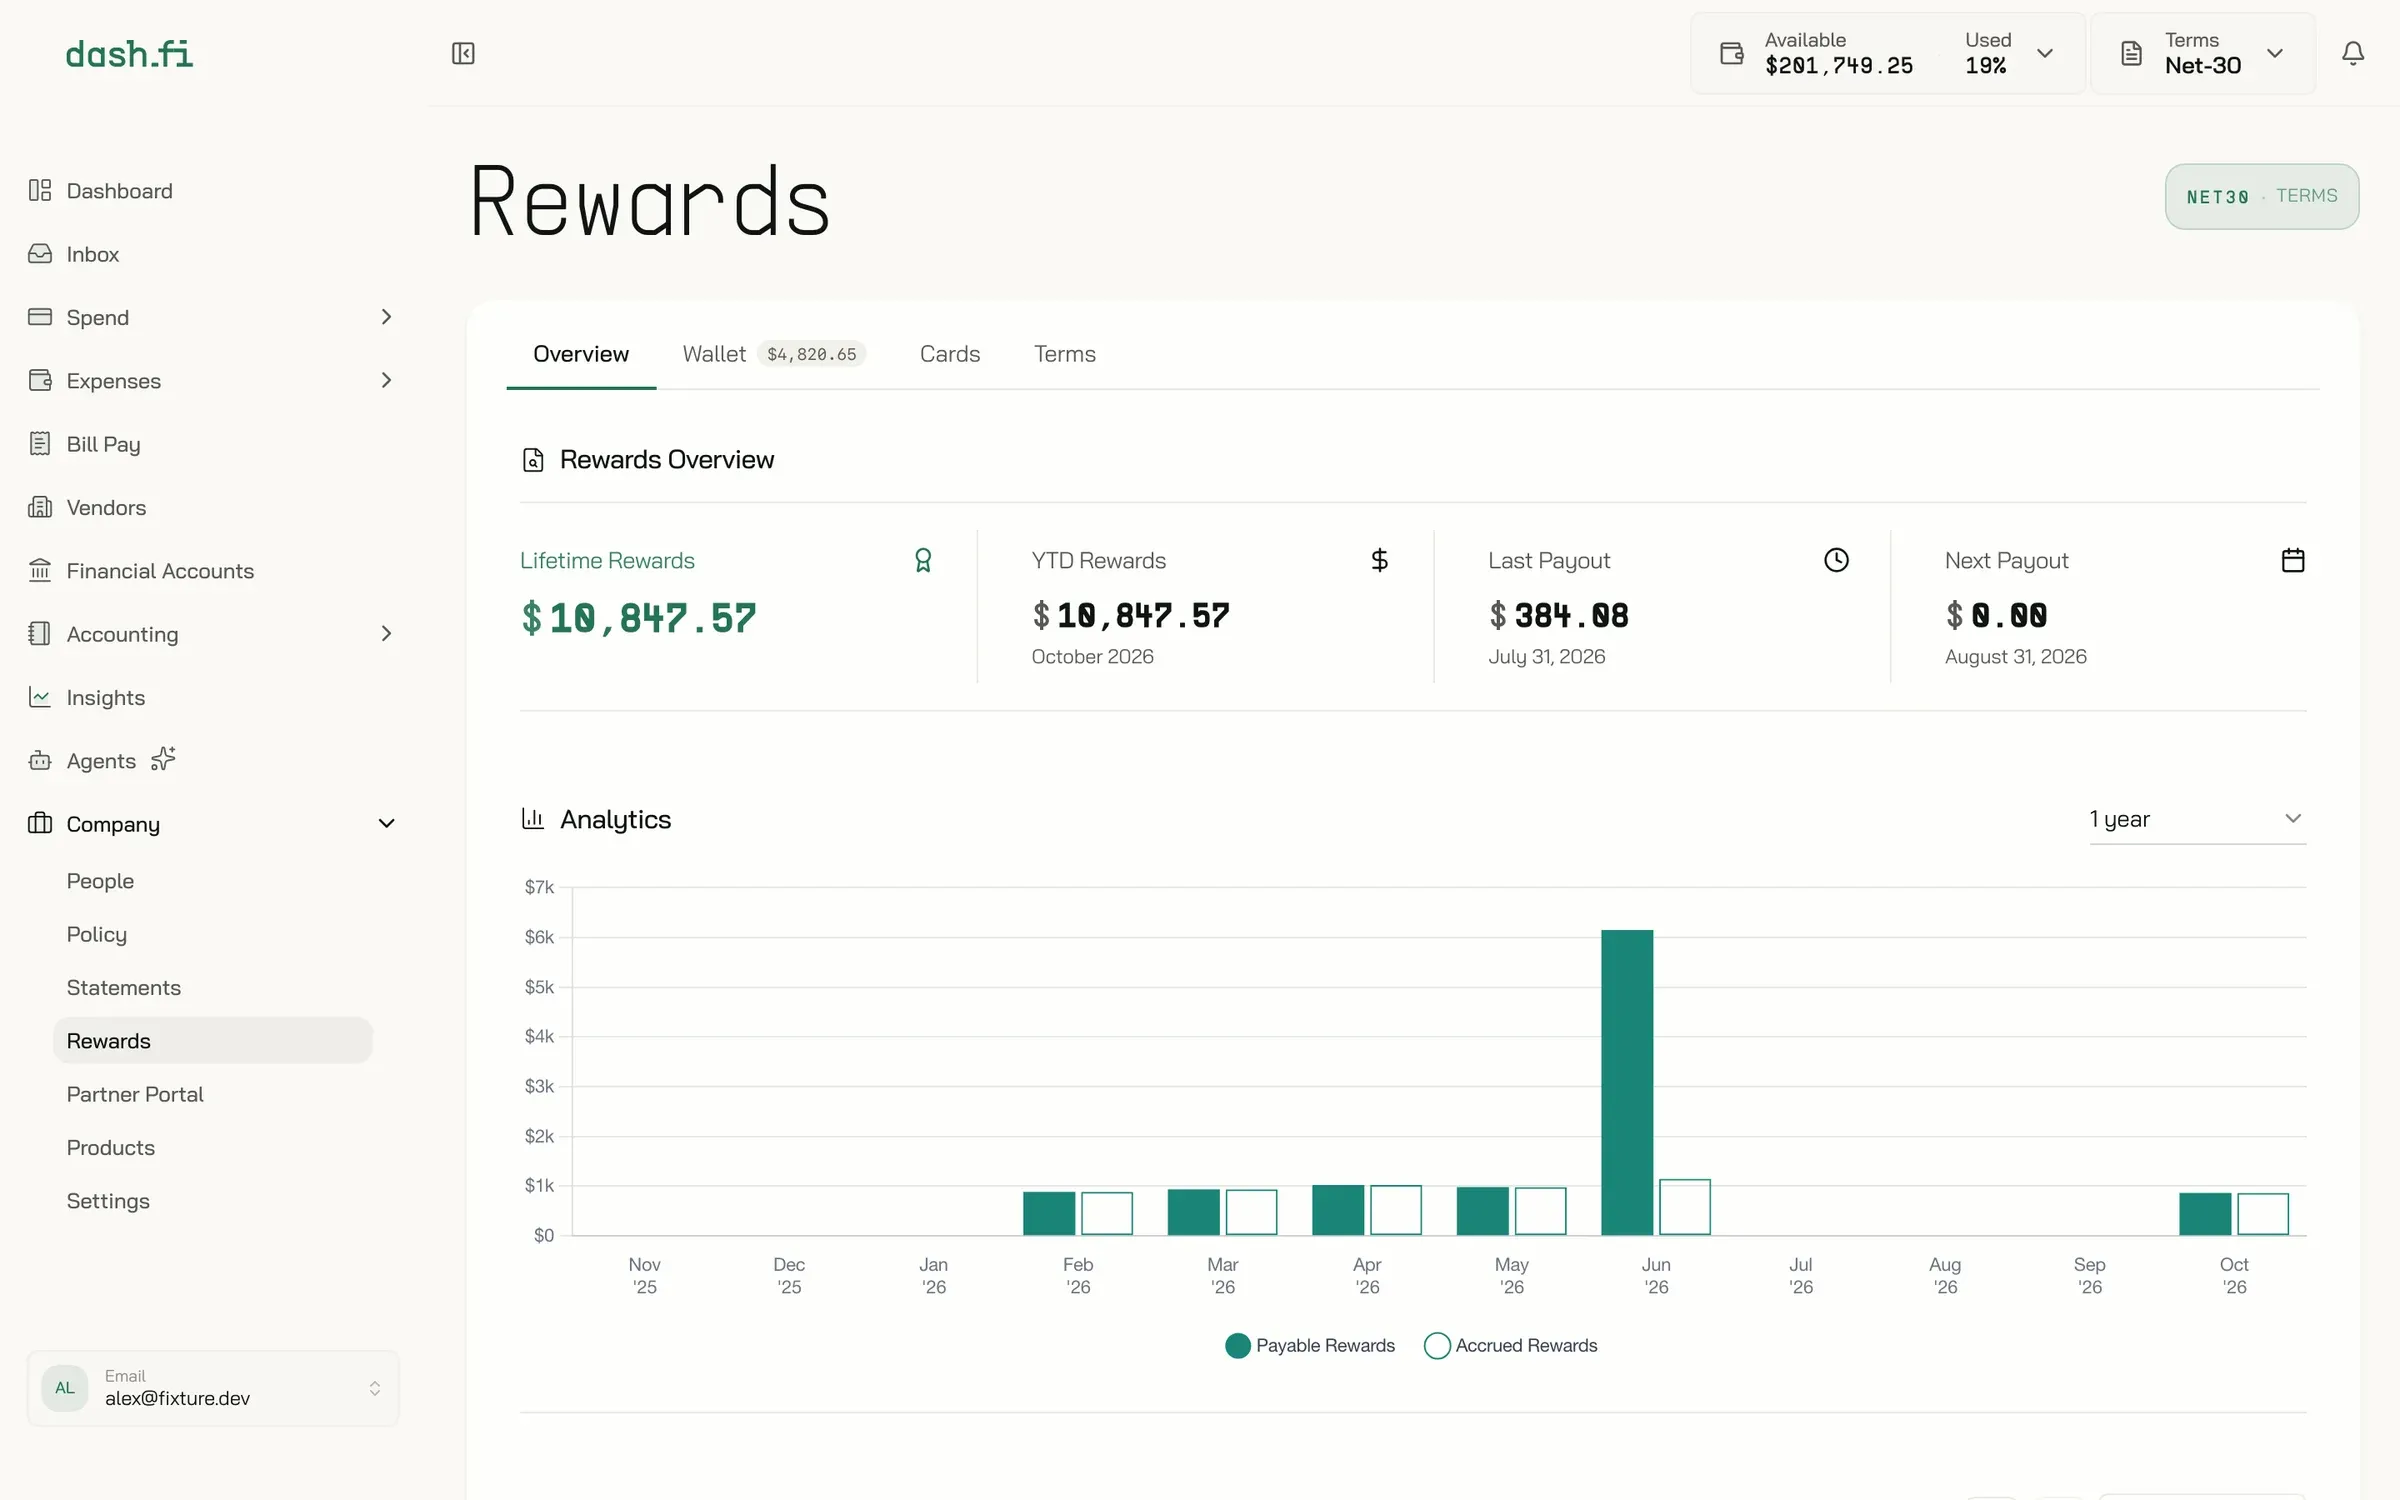
Task: Open the 1 year range dropdown
Action: [2198, 819]
